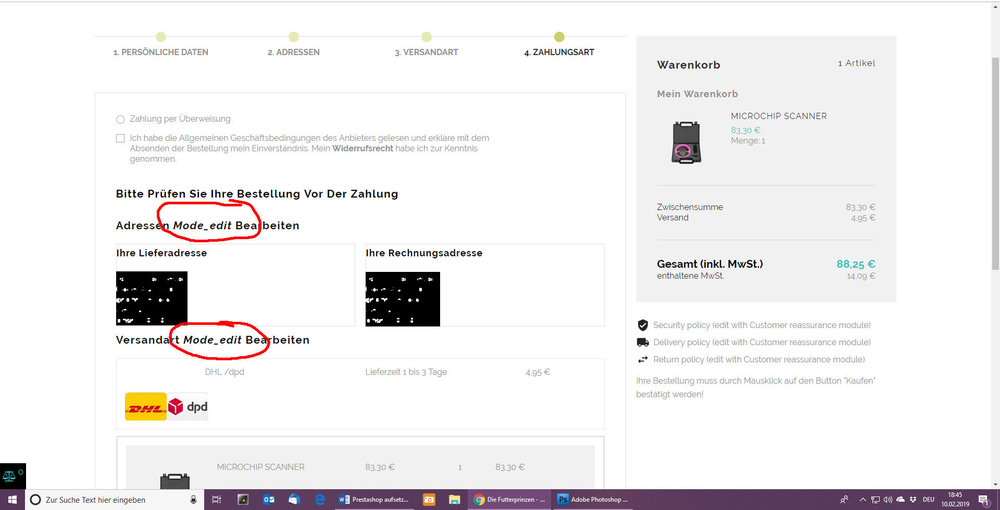Click 'Ihre Lieferadresse' heading
The width and height of the screenshot is (1000, 510).
(161, 253)
